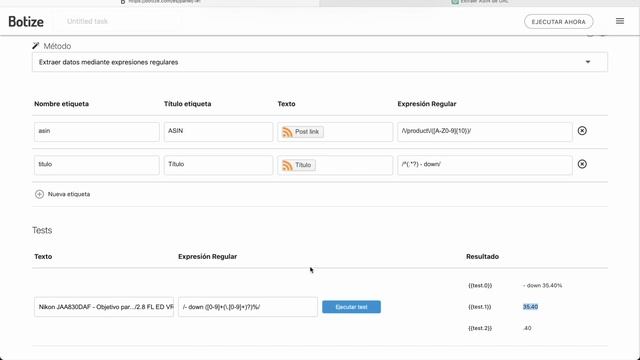The height and width of the screenshot is (360, 640).
Task: Click the Título etiqueta column header
Action: click(x=188, y=104)
